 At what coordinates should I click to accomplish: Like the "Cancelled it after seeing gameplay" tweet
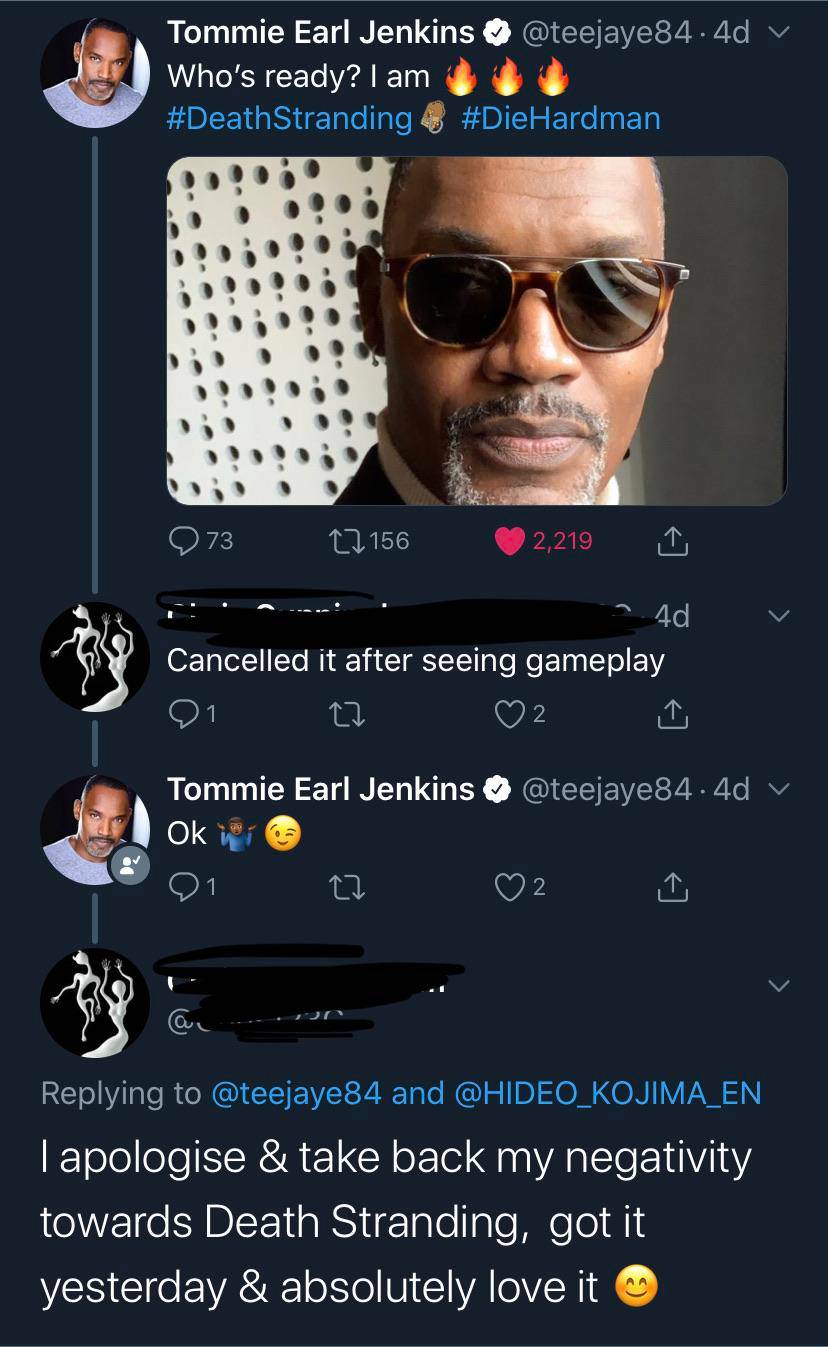(510, 714)
